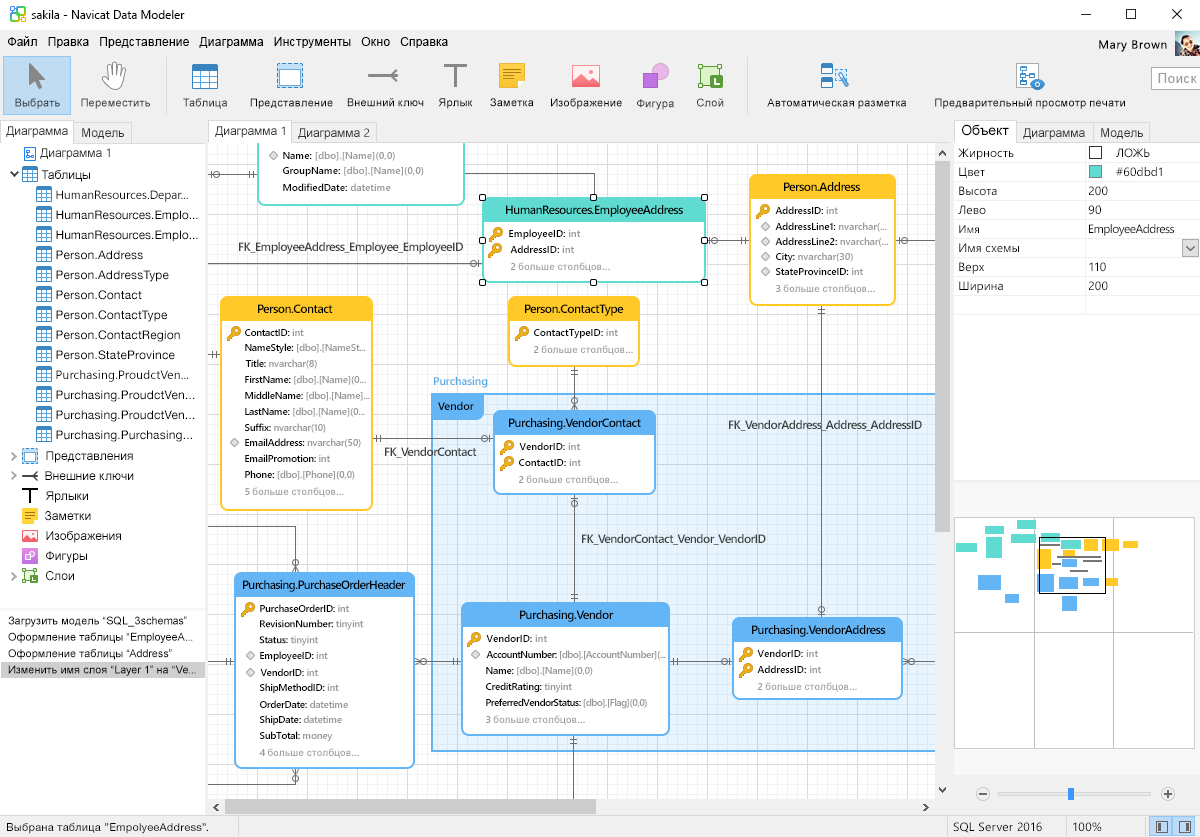Image resolution: width=1200 pixels, height=837 pixels.
Task: Expand the Внешние ключи tree node
Action: (13, 476)
